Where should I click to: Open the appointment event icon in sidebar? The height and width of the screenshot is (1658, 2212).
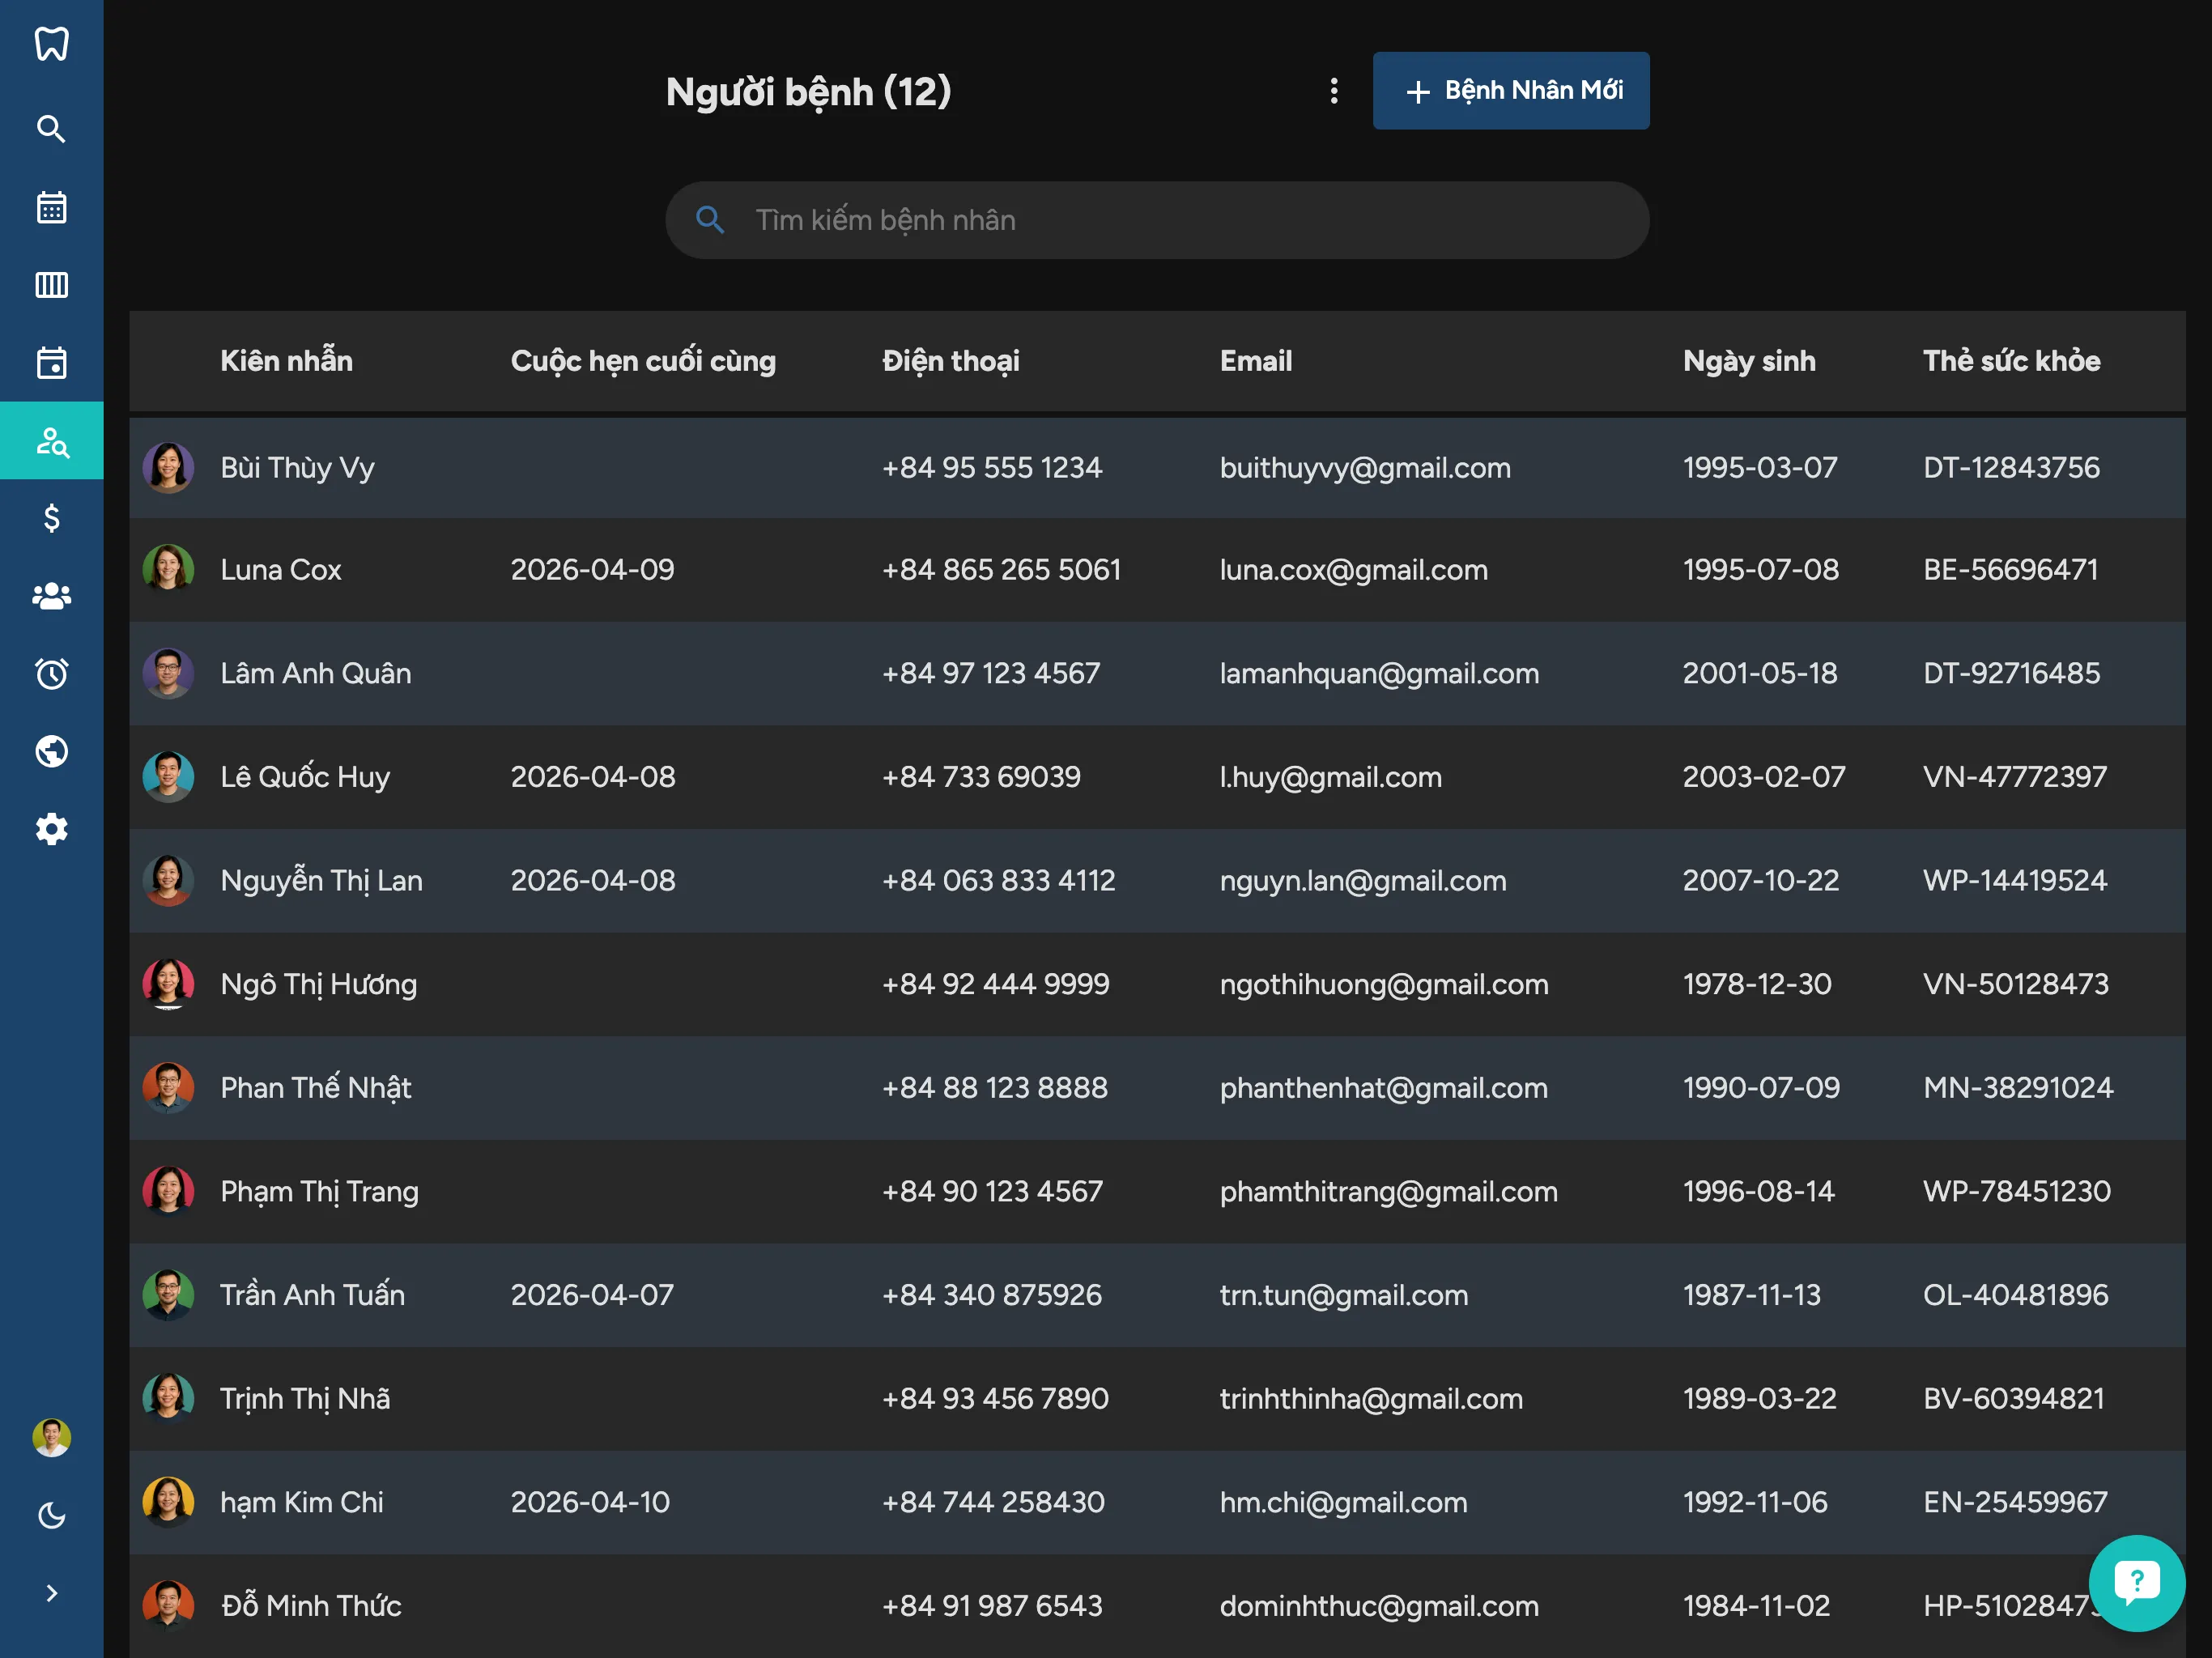51,362
